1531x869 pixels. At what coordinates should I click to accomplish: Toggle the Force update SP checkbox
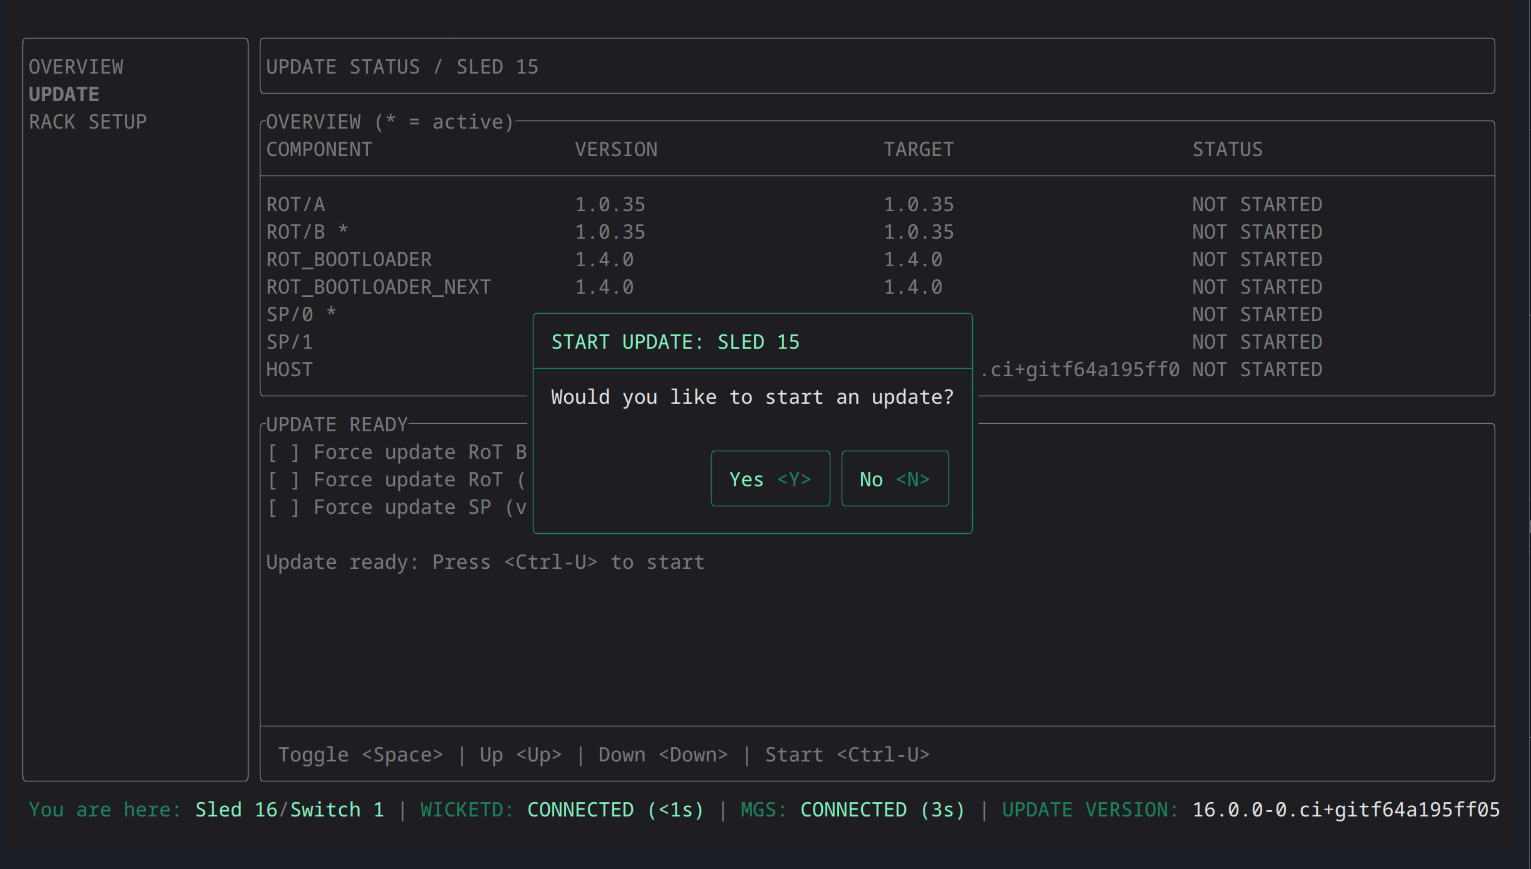284,507
